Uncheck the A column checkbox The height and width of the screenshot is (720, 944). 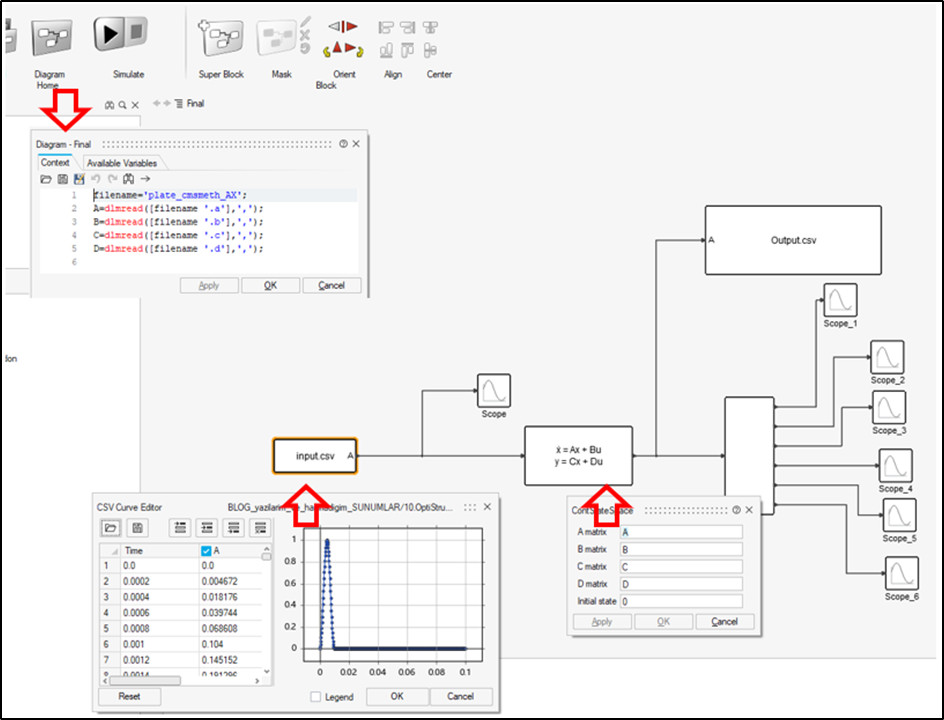[206, 551]
